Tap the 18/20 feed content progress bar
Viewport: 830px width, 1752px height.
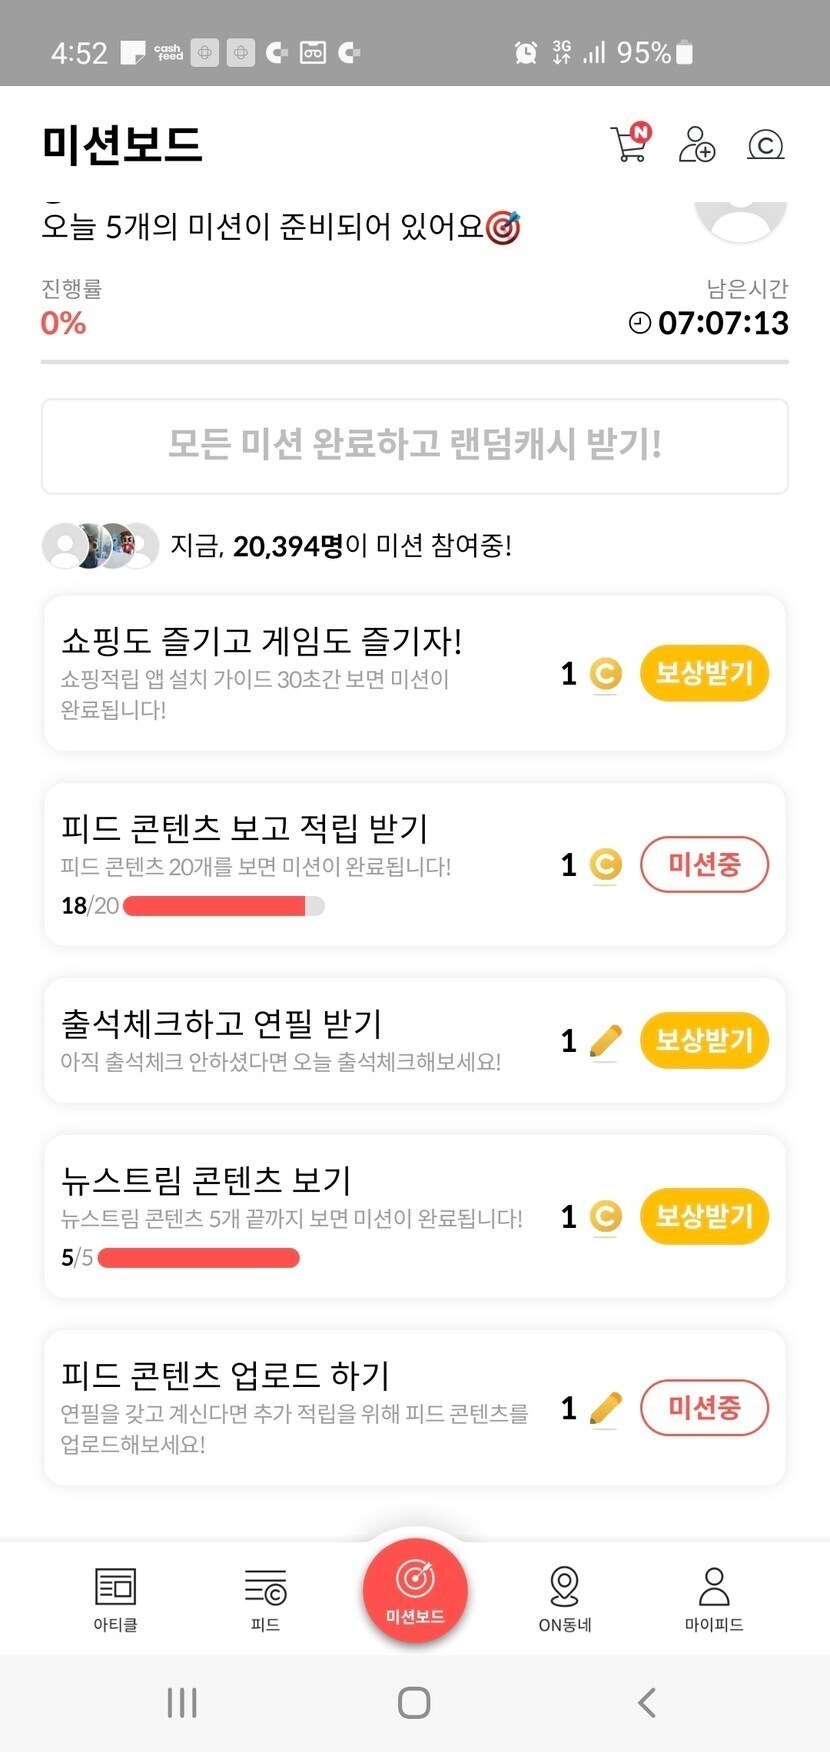223,906
